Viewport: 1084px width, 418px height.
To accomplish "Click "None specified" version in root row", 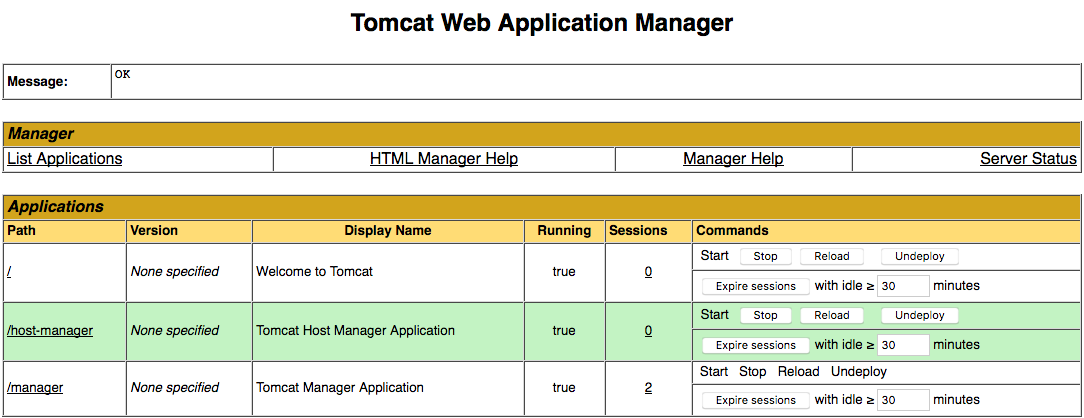I will tap(175, 272).
